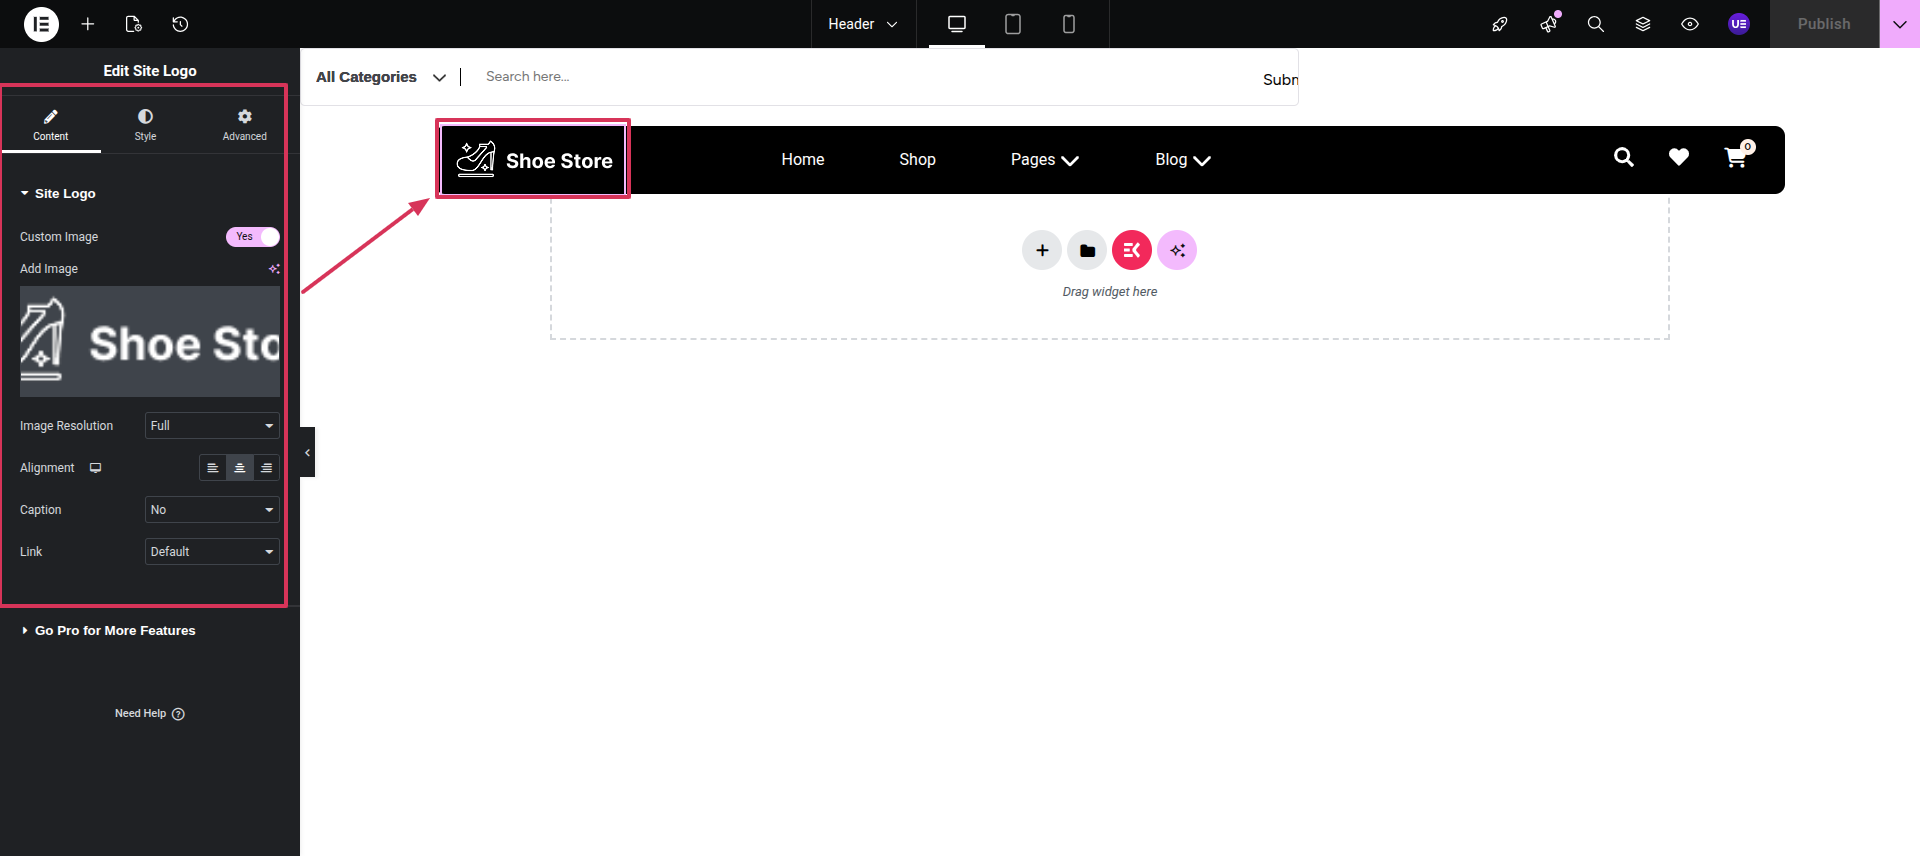Screen dimensions: 1920x856
Task: Open the Caption dropdown
Action: [212, 510]
